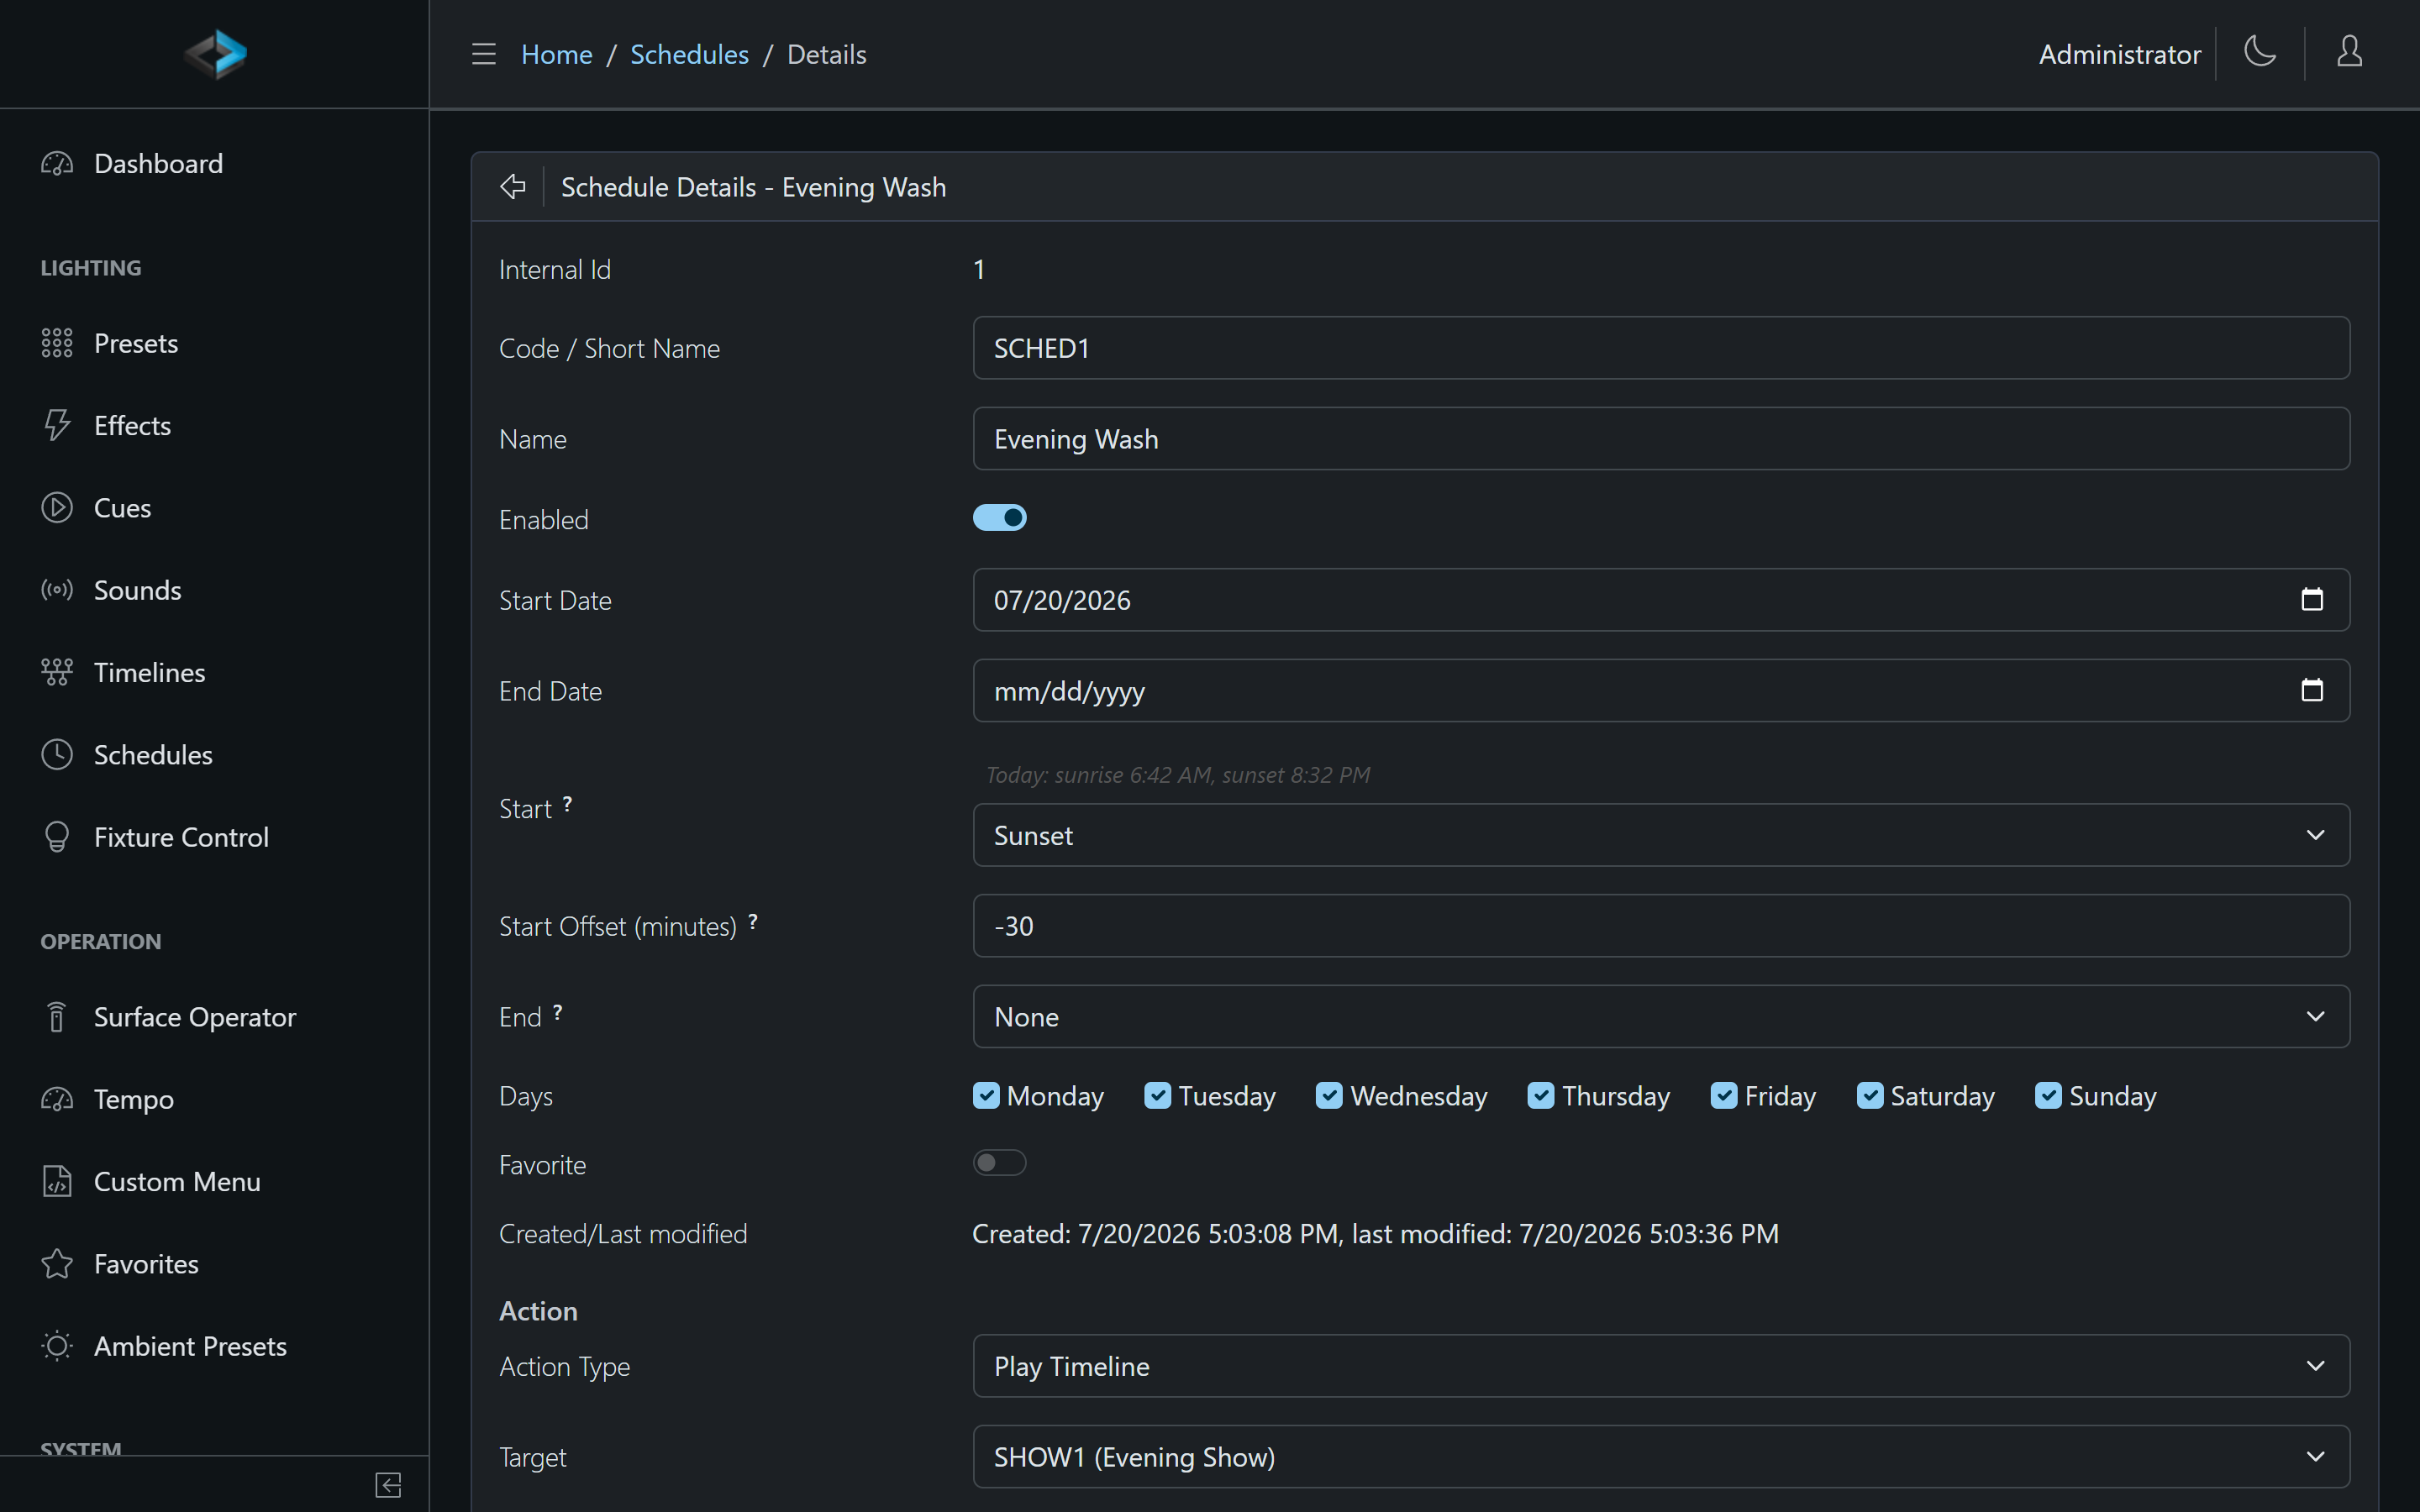Click the Tempo gauge icon

pos(57,1099)
